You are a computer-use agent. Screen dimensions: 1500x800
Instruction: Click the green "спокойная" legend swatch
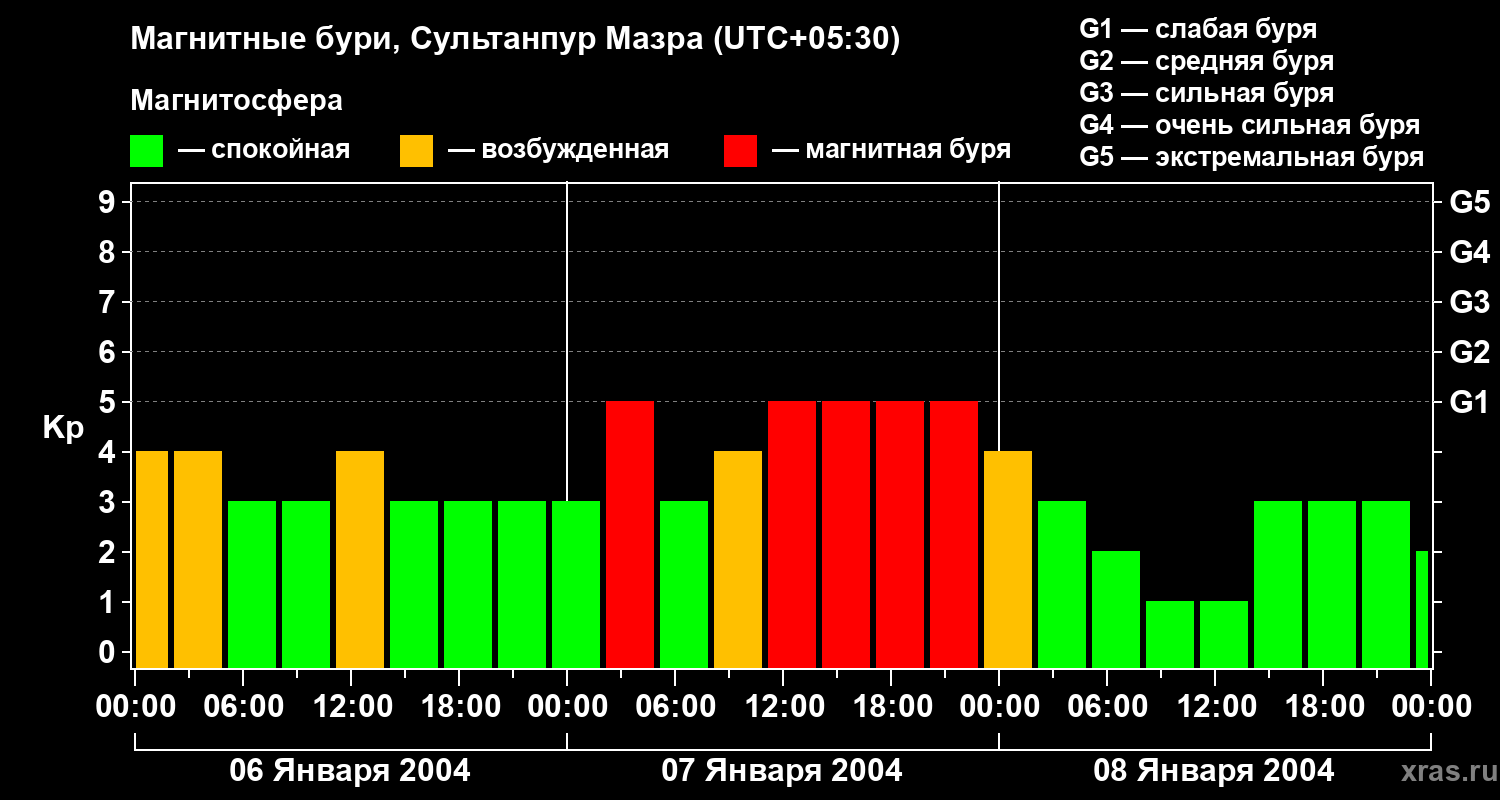coord(147,151)
